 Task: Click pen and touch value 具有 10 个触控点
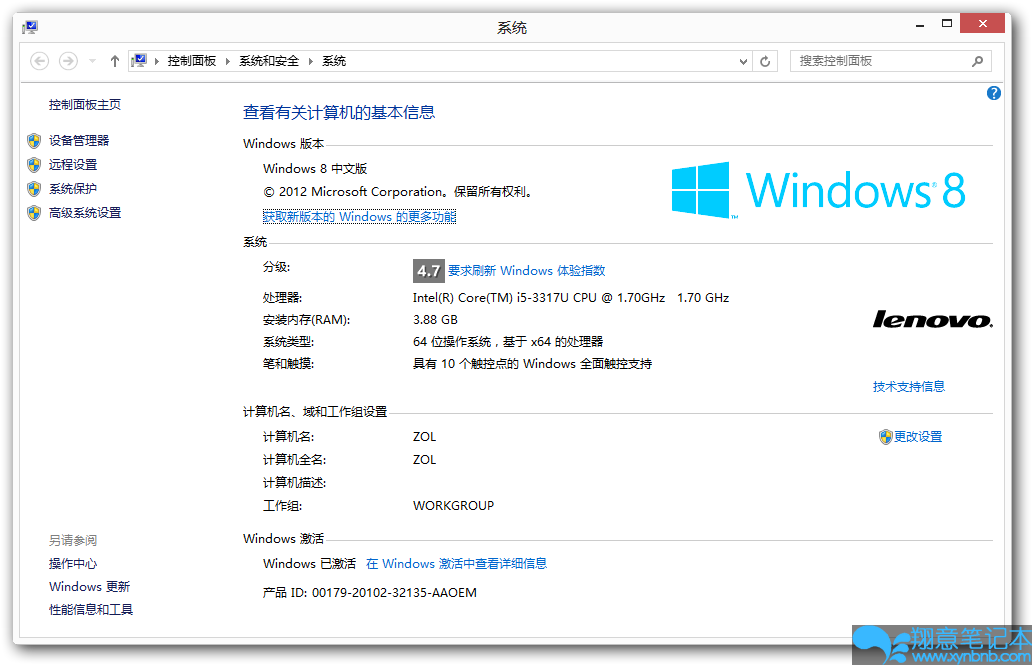pos(532,364)
